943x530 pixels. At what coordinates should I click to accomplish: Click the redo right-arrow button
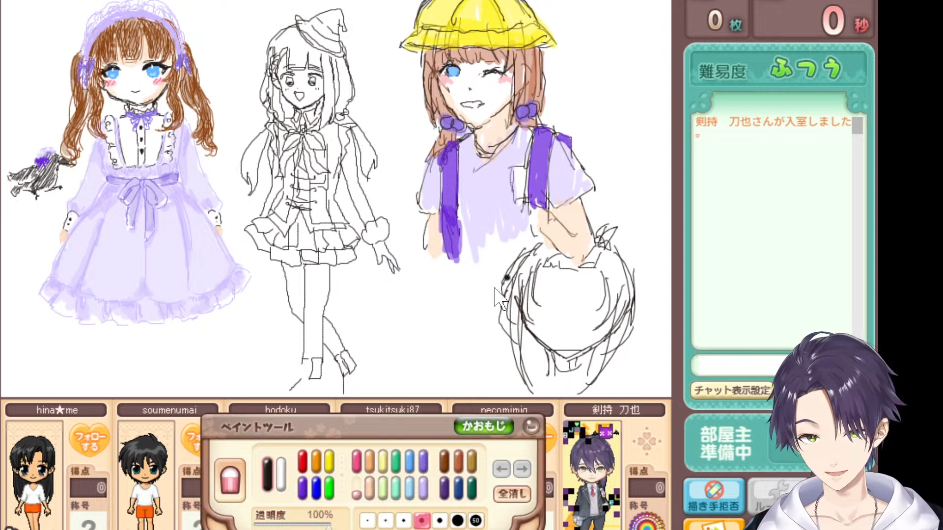click(521, 469)
